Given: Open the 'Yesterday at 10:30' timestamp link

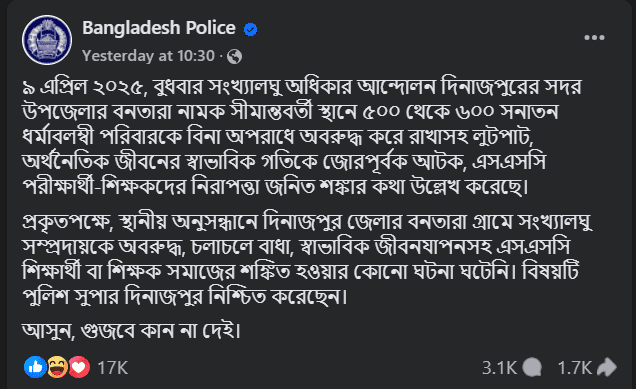Looking at the screenshot, I should [x=148, y=56].
